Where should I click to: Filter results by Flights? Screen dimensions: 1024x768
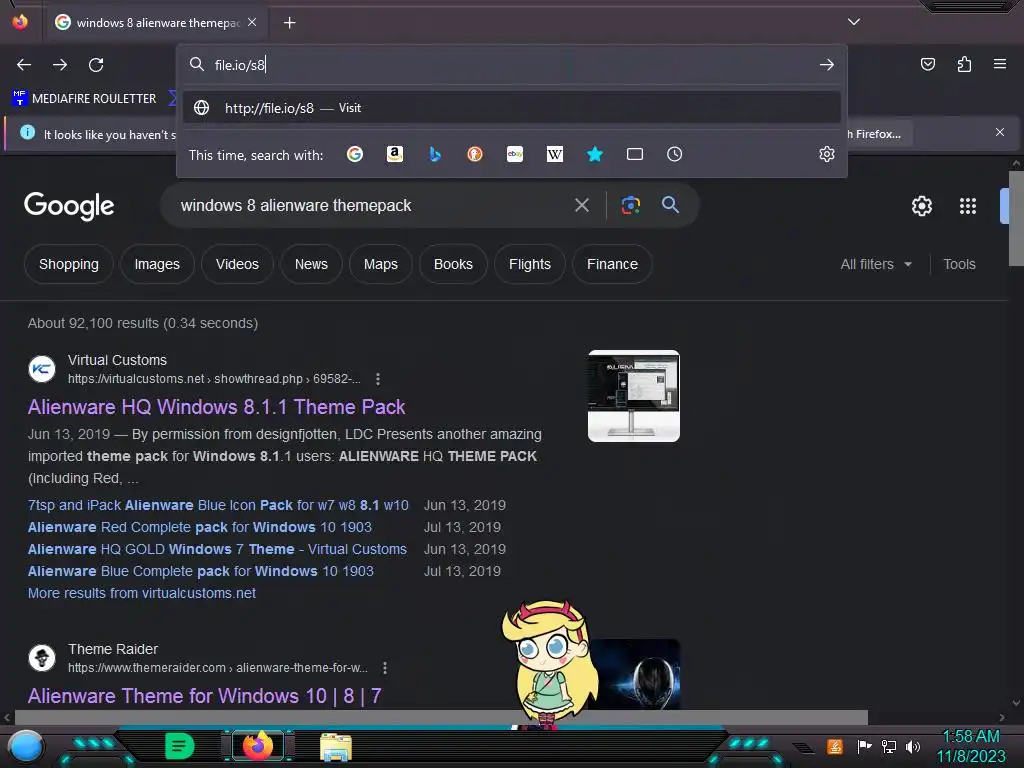coord(530,264)
